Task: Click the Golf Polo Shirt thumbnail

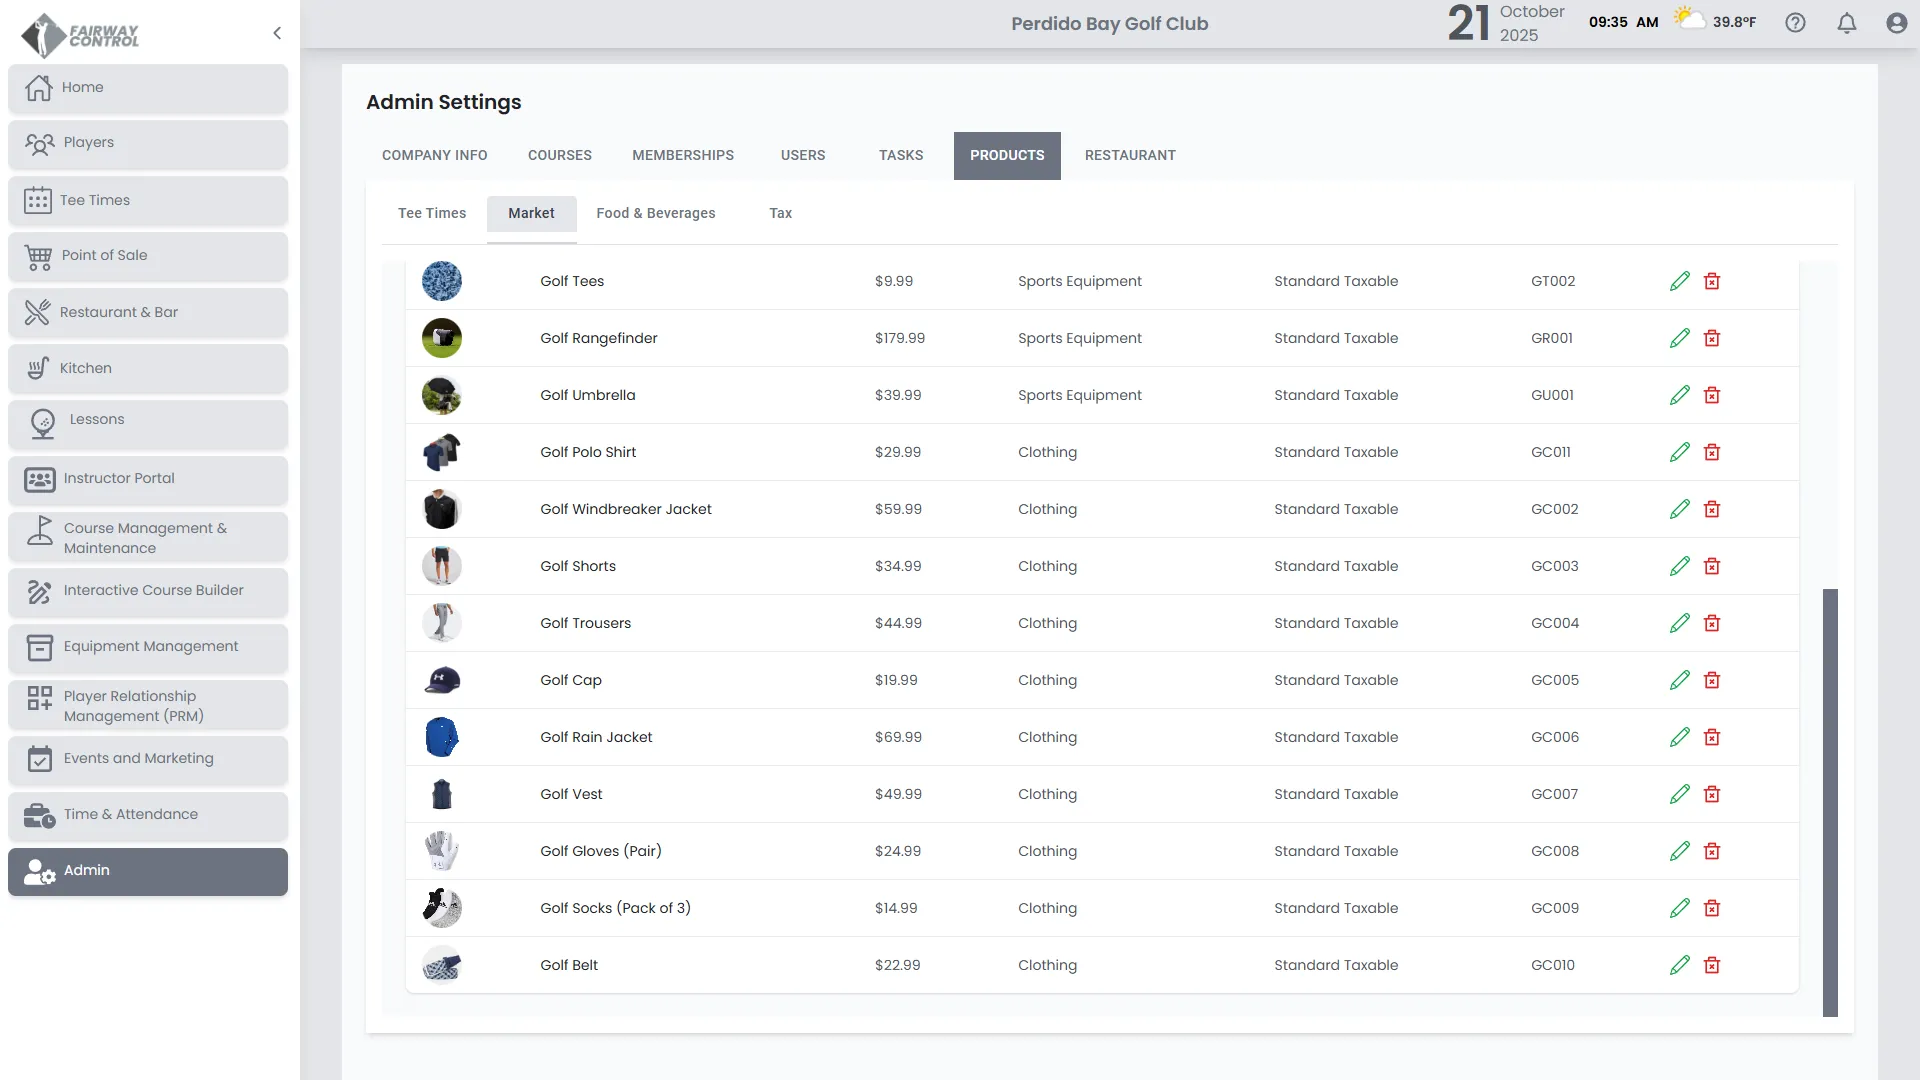Action: [x=441, y=452]
